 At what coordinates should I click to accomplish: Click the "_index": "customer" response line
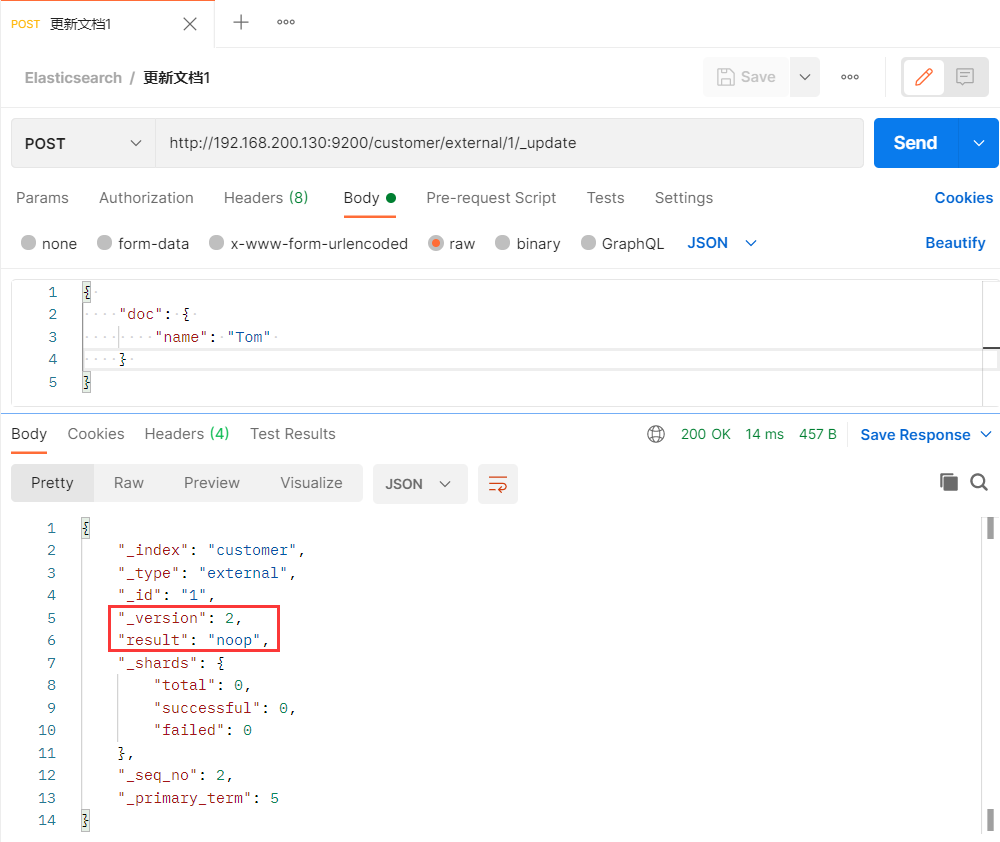pos(211,550)
